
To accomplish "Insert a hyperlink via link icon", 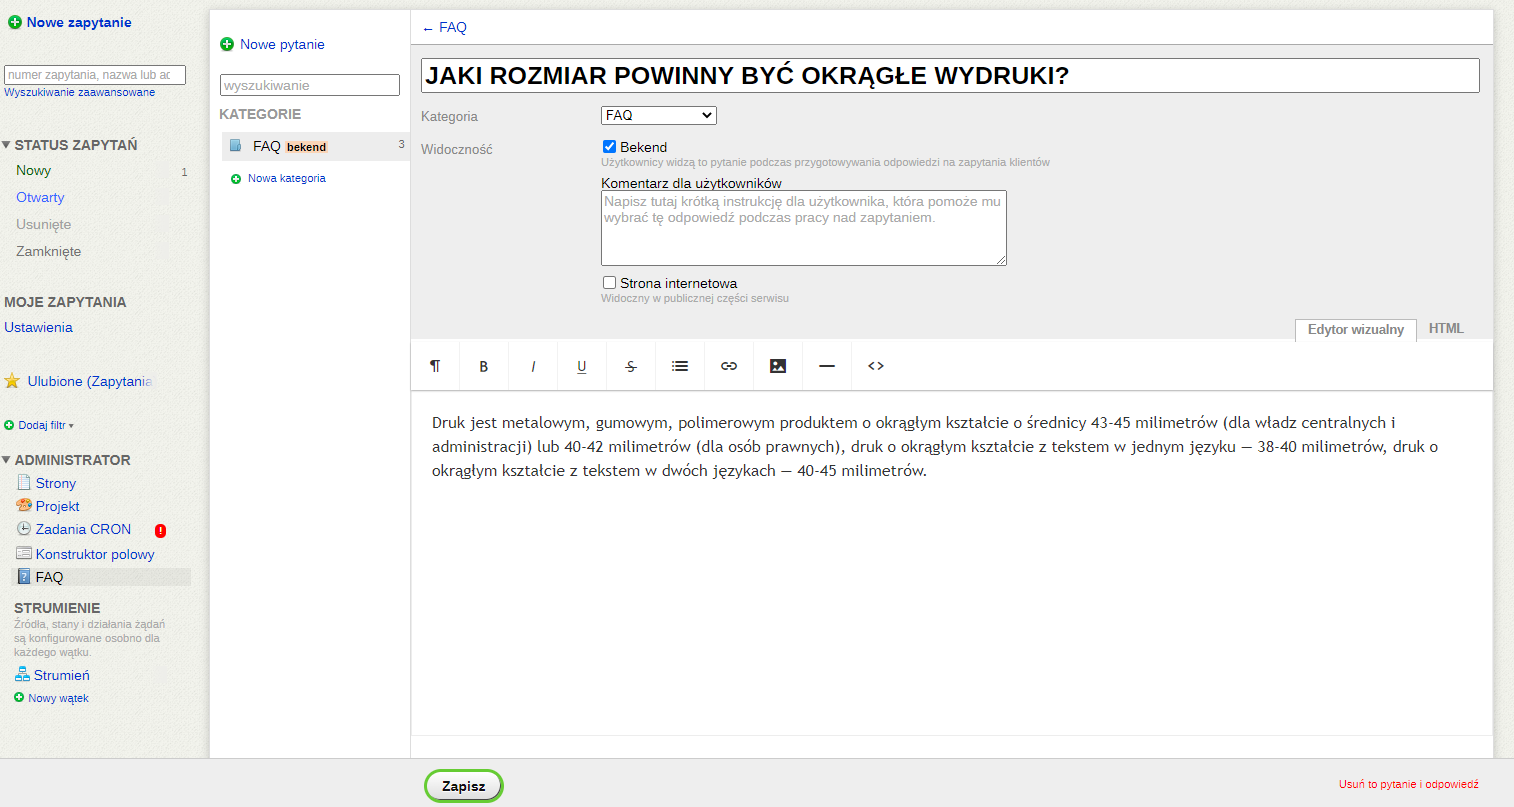I will coord(729,366).
